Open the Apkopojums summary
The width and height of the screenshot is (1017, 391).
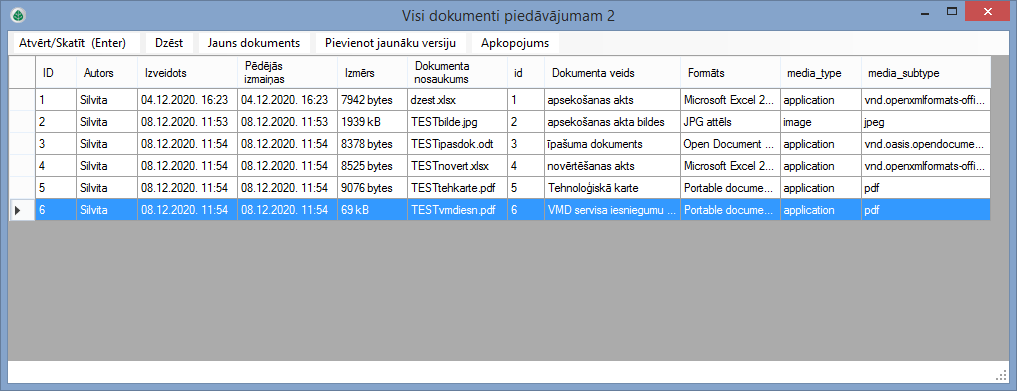(x=515, y=43)
